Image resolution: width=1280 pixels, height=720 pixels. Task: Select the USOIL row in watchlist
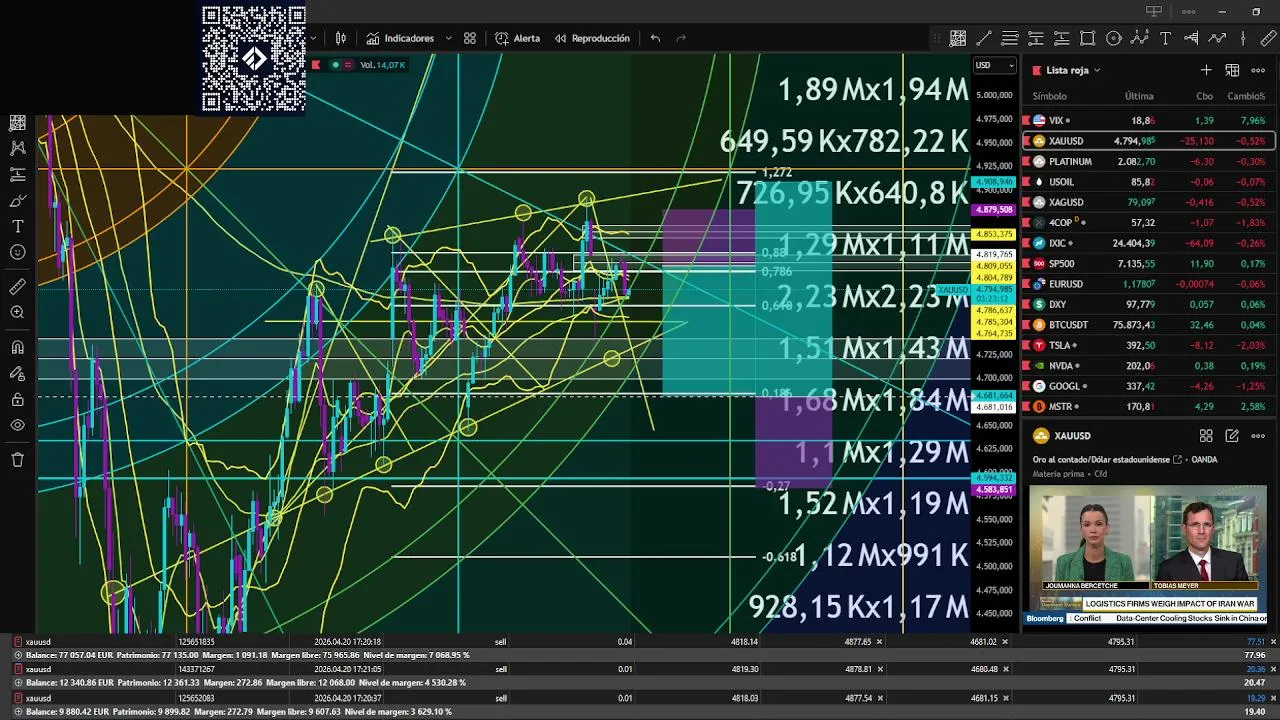[1148, 182]
